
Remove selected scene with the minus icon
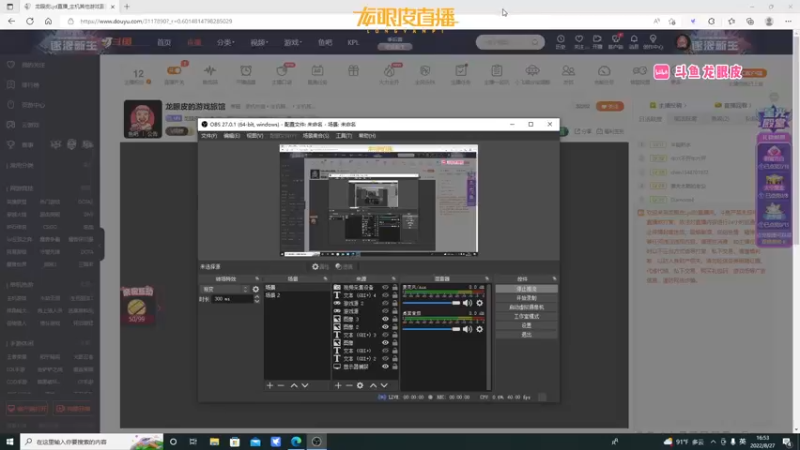click(x=281, y=386)
